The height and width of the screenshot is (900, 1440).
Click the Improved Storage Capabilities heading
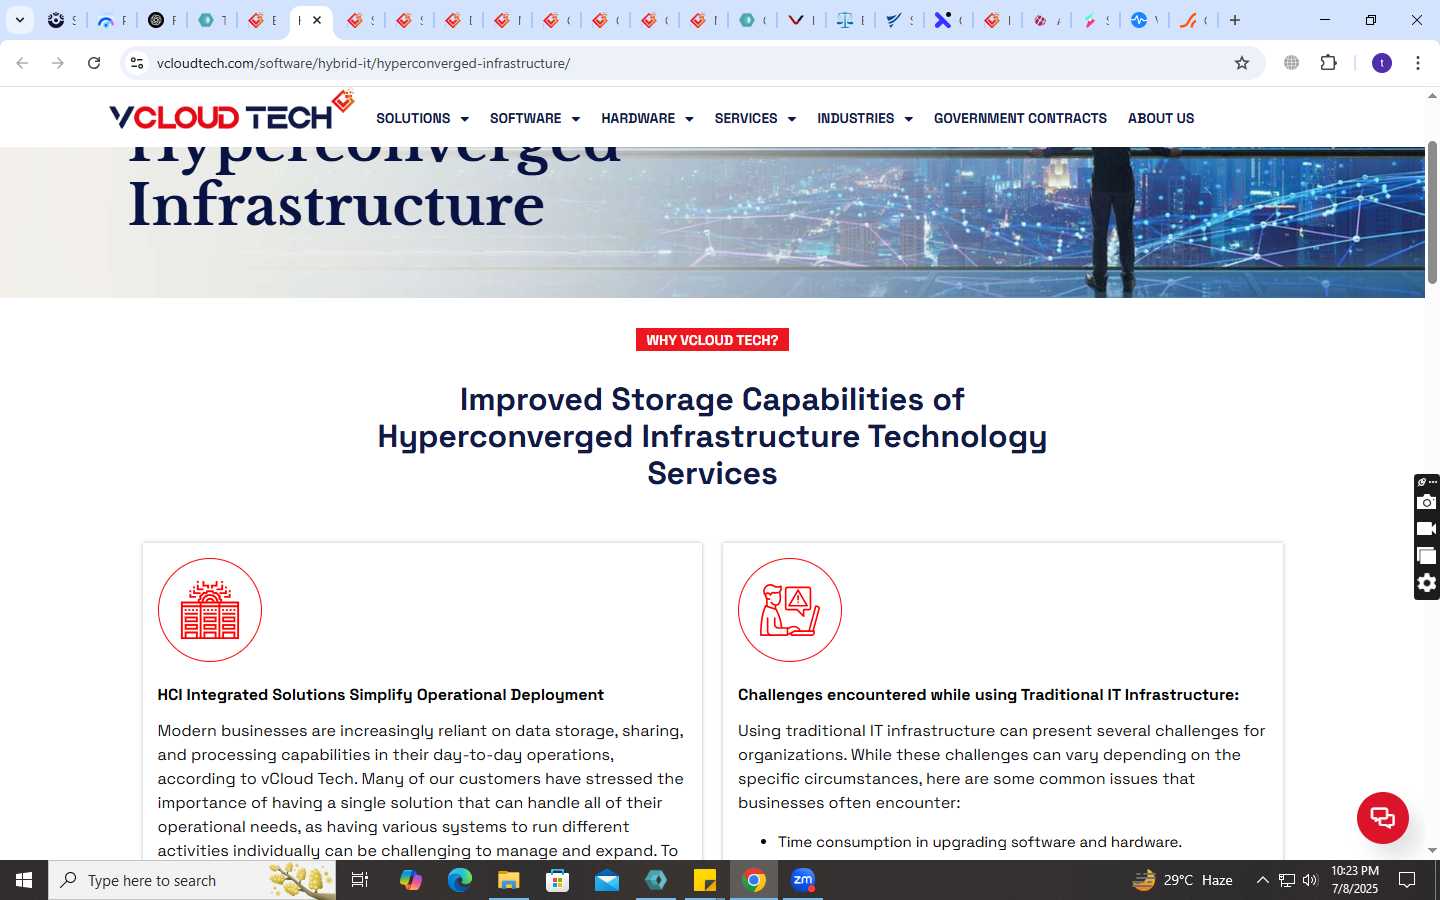coord(712,436)
